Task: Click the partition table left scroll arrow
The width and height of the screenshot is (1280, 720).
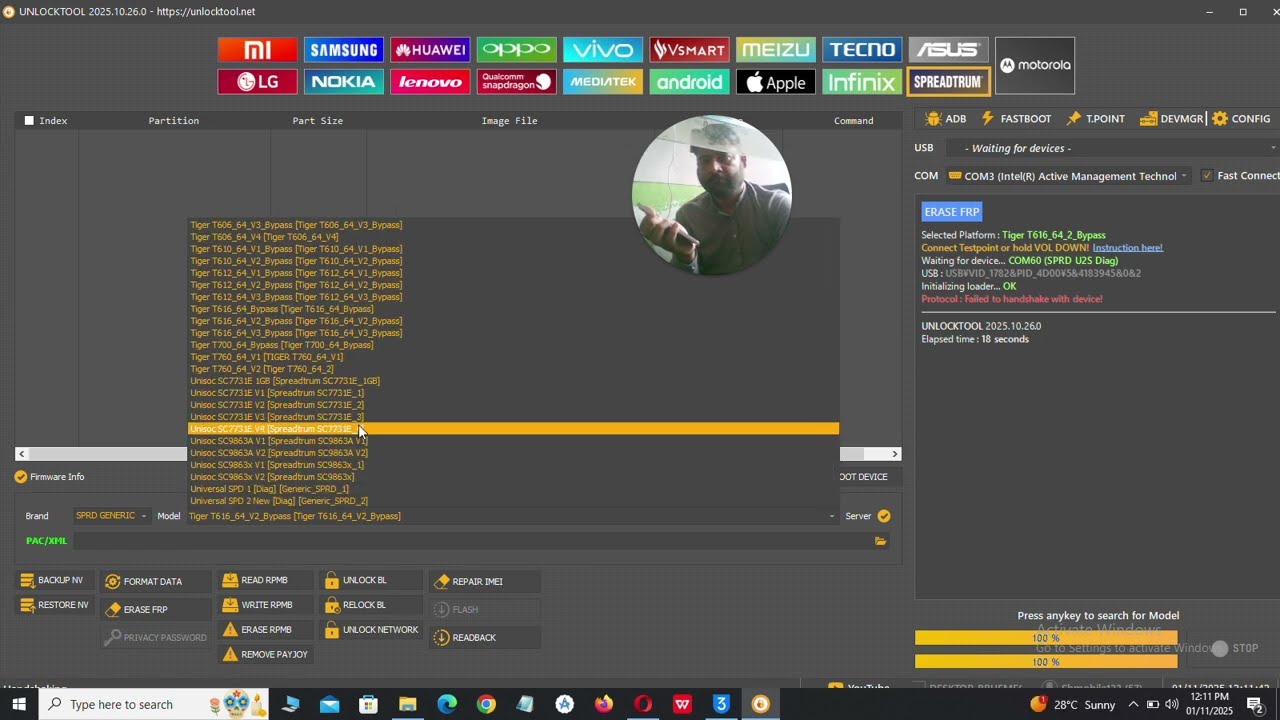Action: [21, 454]
